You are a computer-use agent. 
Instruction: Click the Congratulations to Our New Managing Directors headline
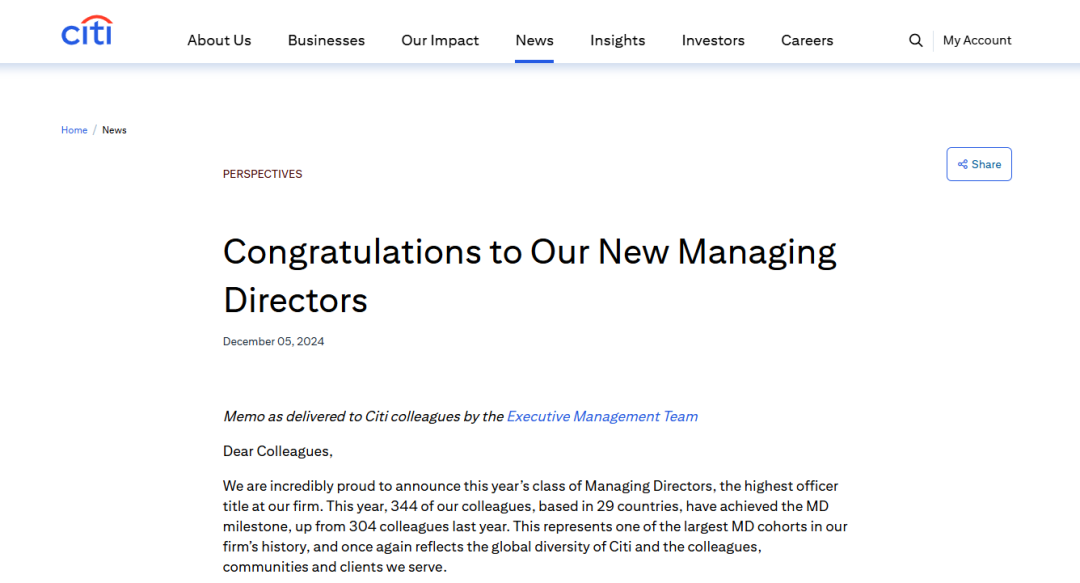pos(529,275)
